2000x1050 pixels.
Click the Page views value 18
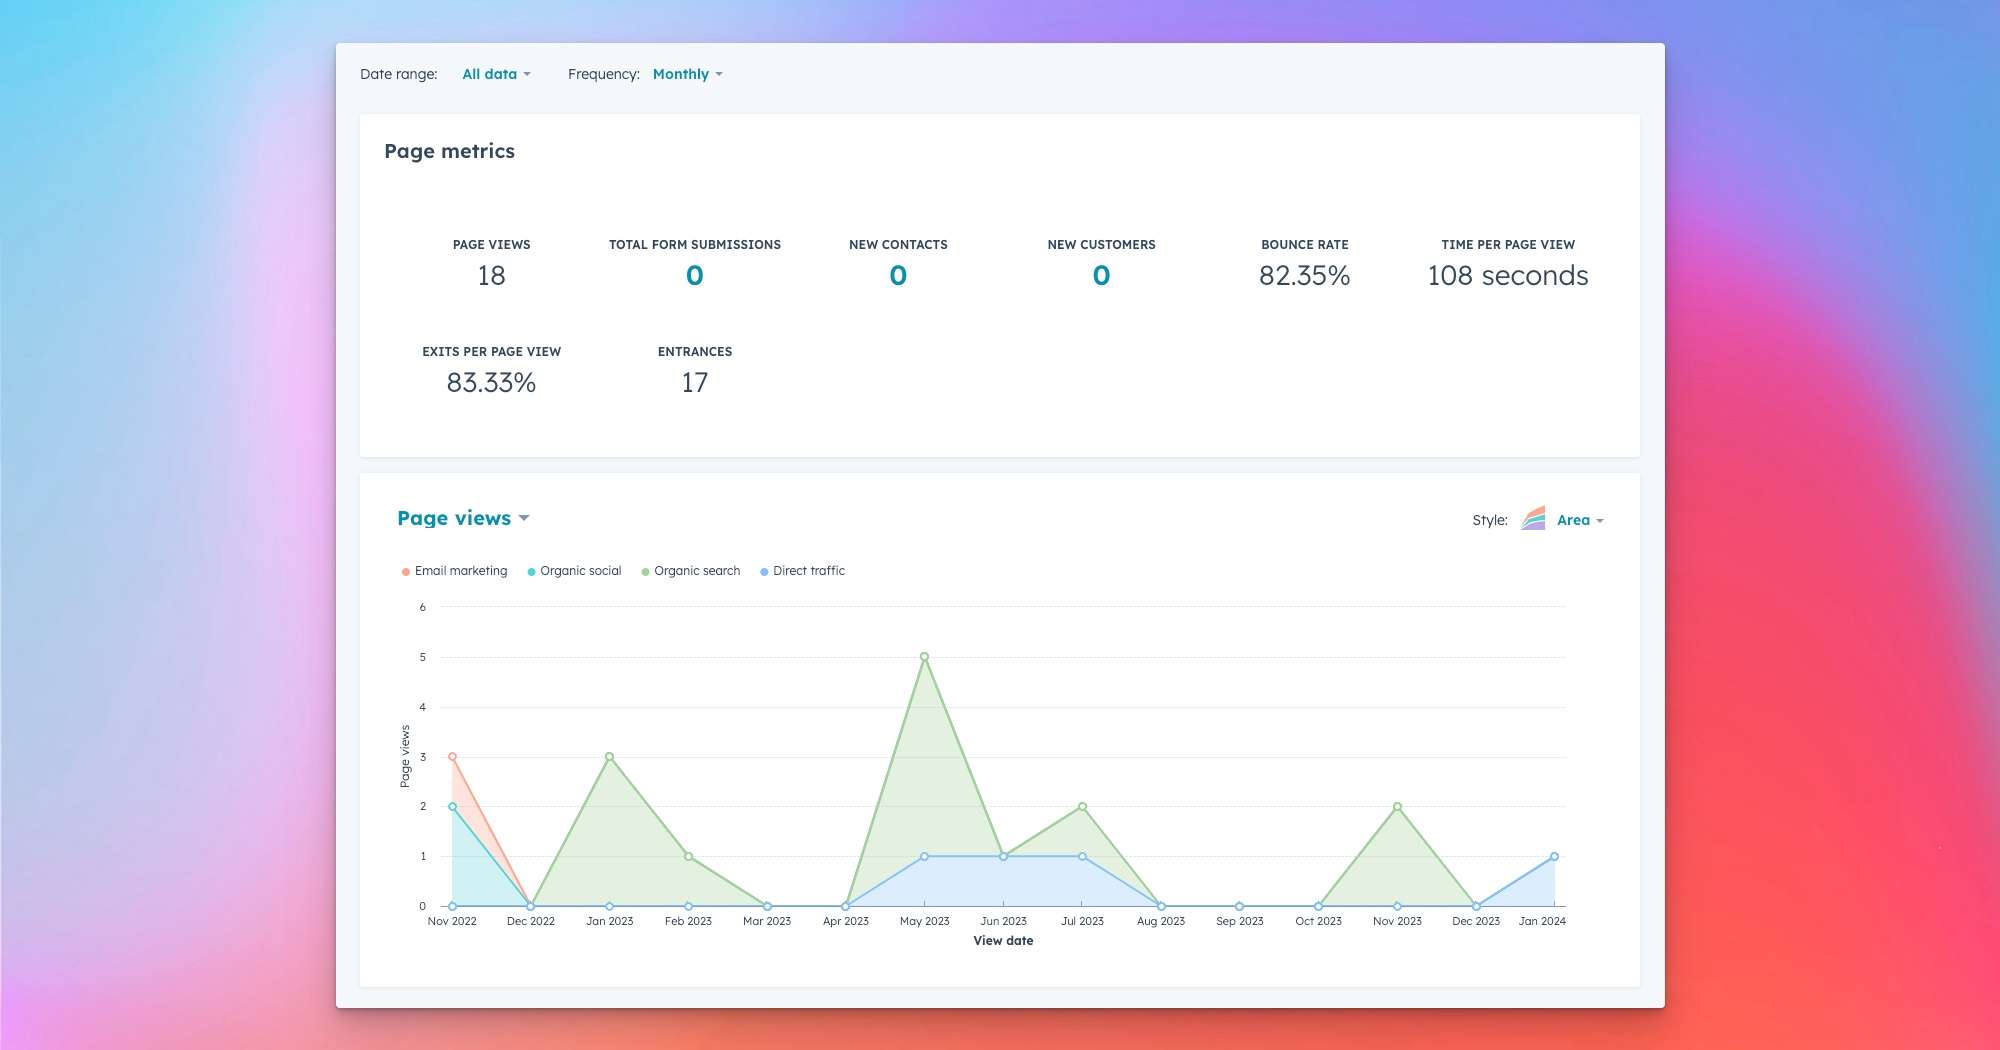[491, 276]
